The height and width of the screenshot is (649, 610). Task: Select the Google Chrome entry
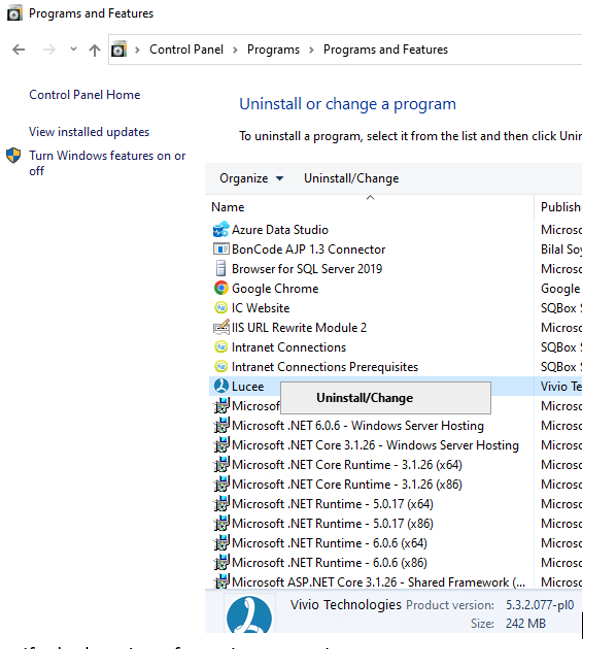275,288
